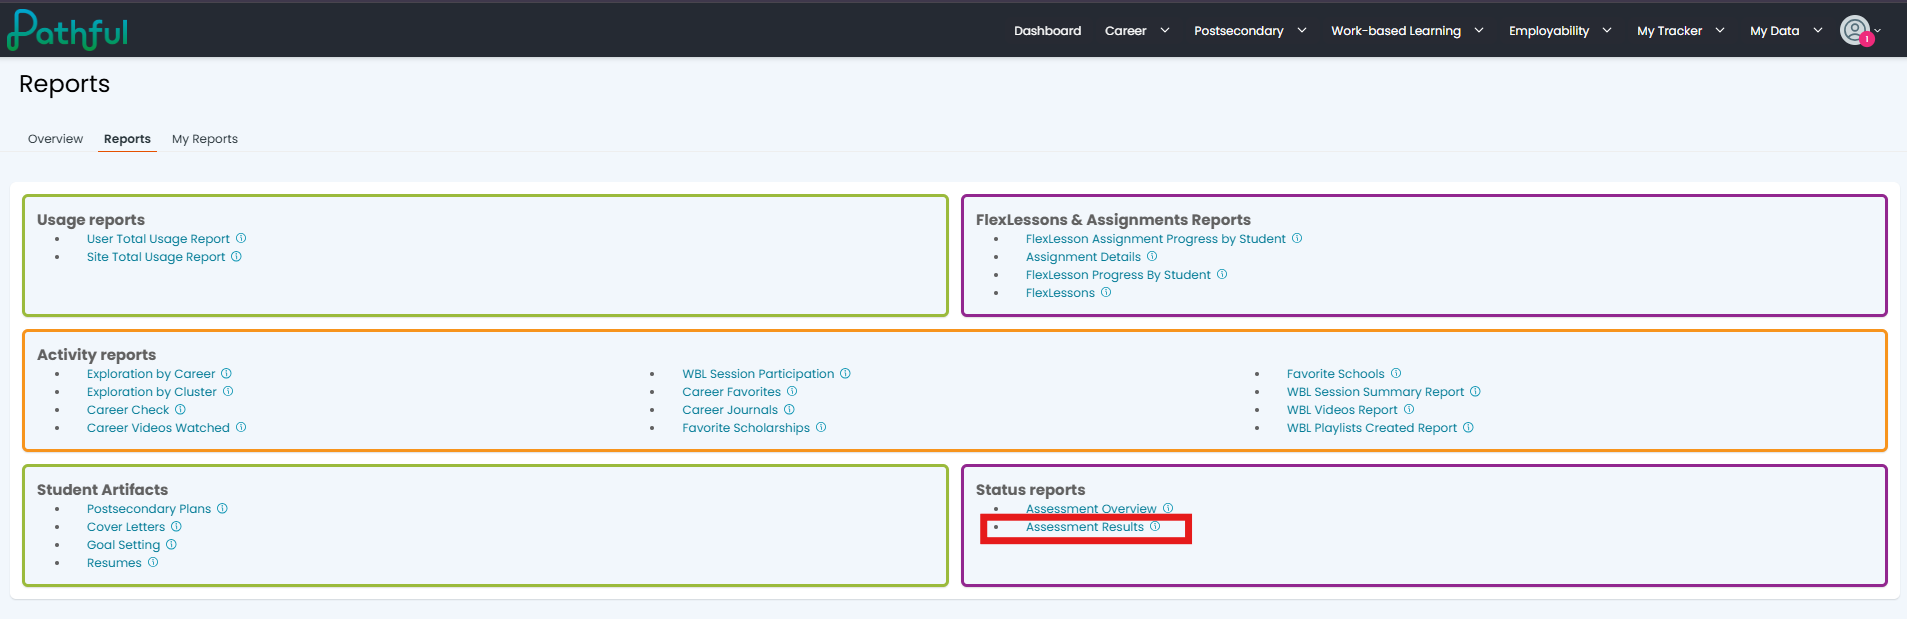Go to Dashboard in top navigation

(x=1047, y=31)
